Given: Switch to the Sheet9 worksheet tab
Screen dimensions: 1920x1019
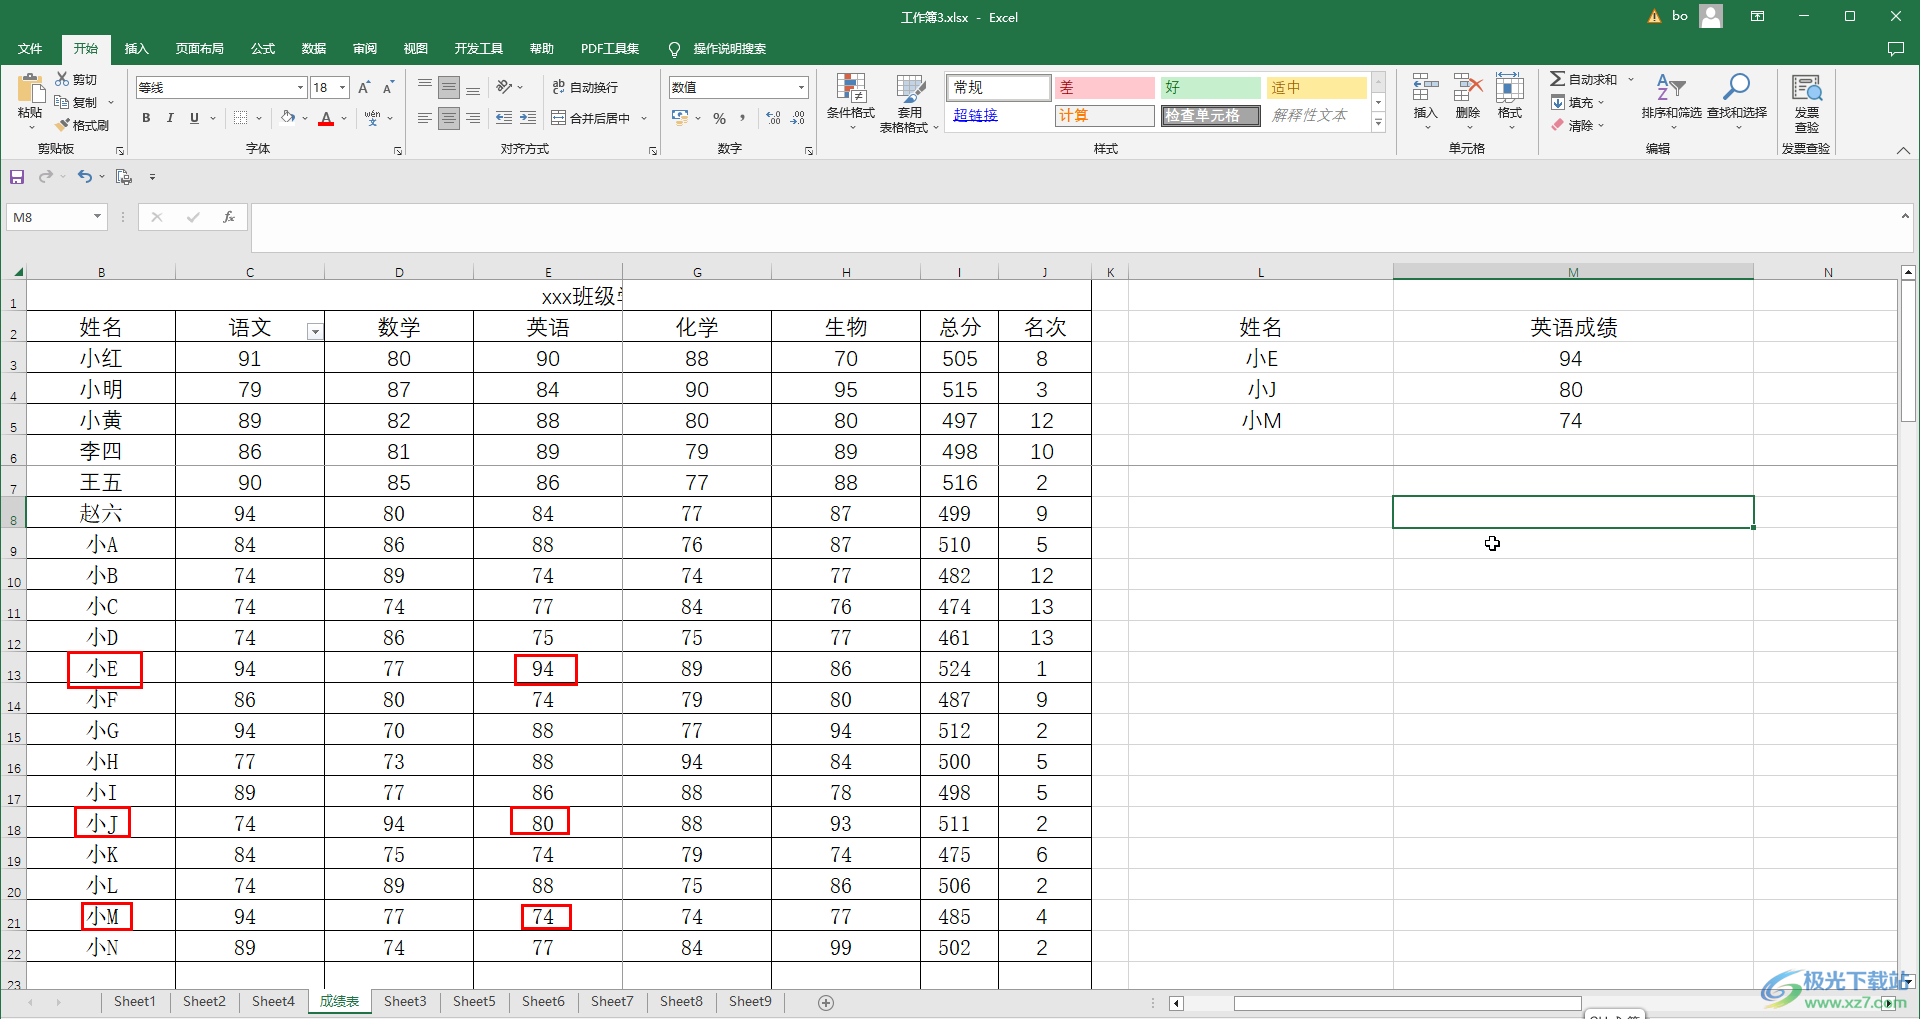Looking at the screenshot, I should (x=750, y=1002).
